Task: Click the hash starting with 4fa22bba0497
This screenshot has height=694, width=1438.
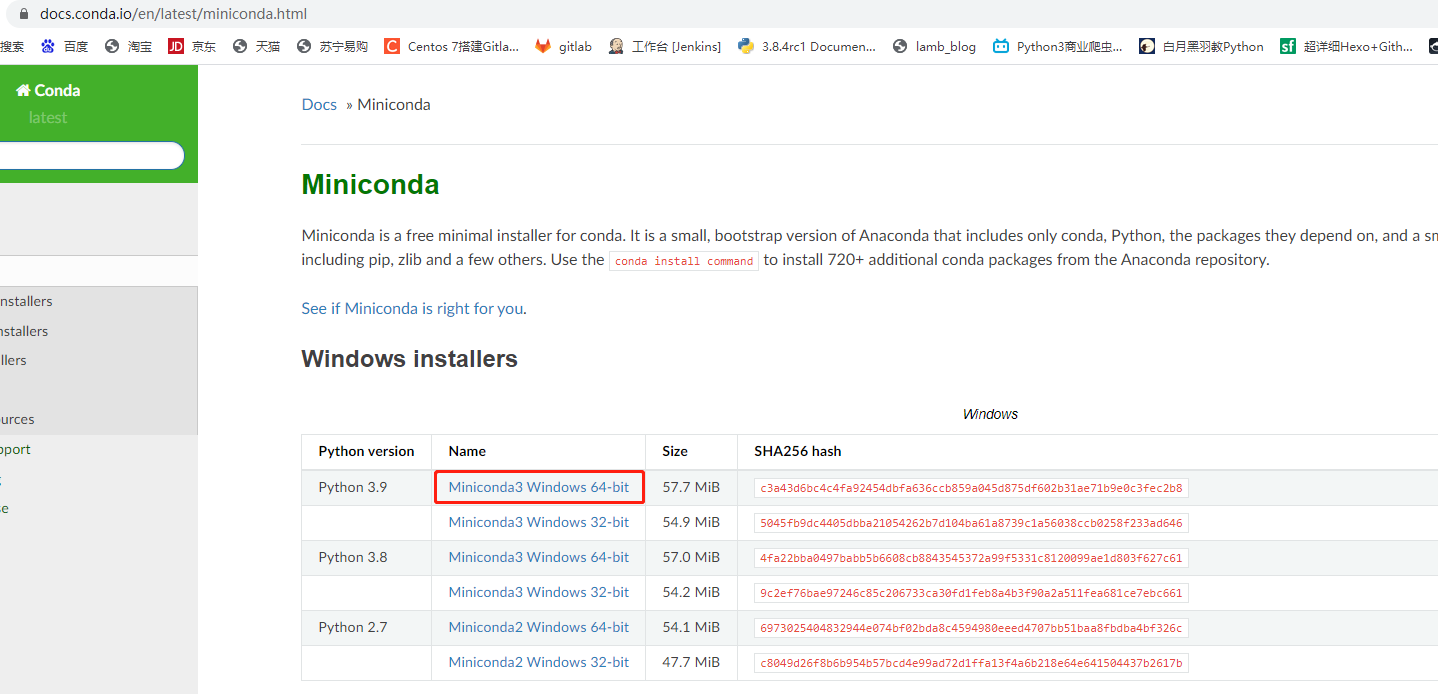Action: pyautogui.click(x=971, y=558)
